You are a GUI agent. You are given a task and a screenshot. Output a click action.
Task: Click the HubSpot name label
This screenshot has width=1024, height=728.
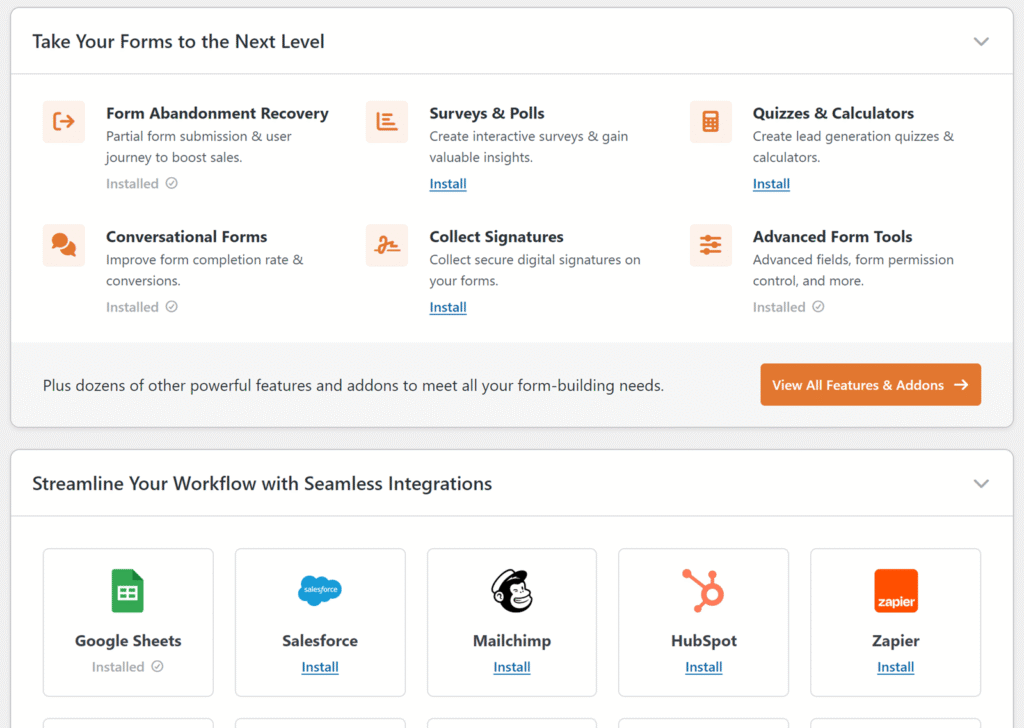coord(703,641)
